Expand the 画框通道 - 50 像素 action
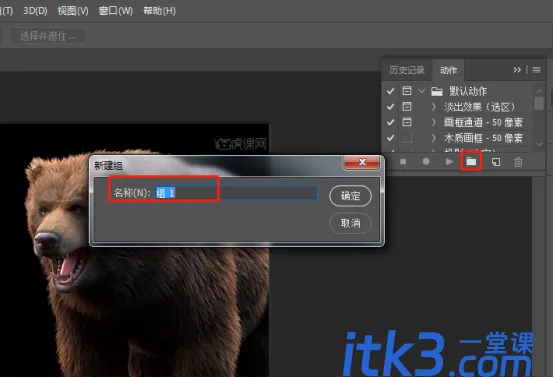 pyautogui.click(x=434, y=122)
